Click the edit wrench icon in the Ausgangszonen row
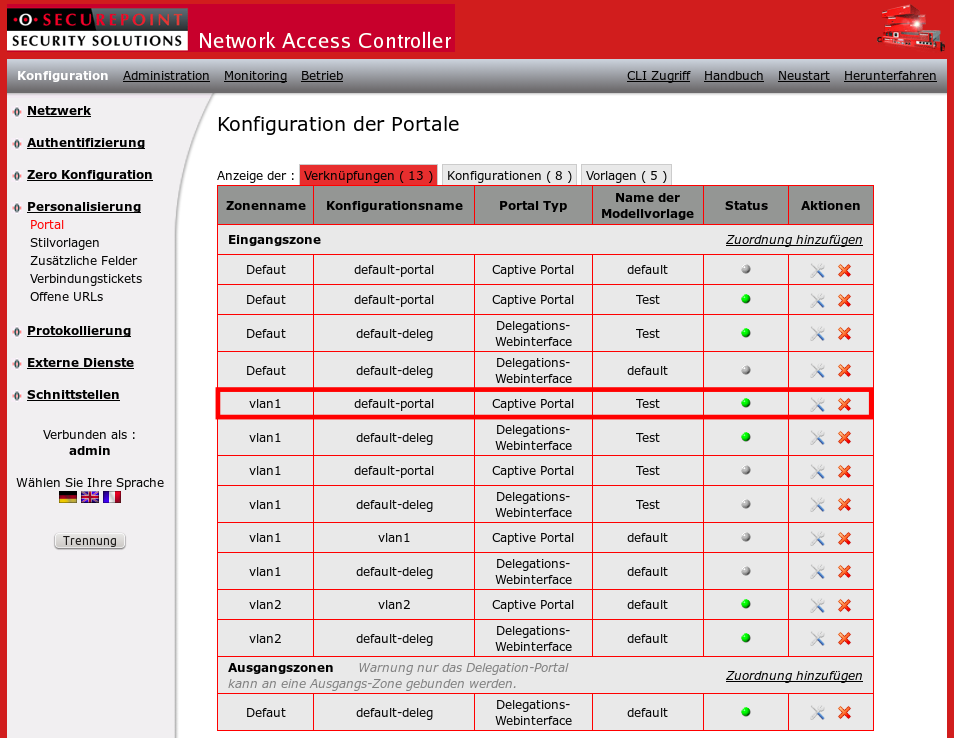Image resolution: width=954 pixels, height=738 pixels. tap(816, 712)
